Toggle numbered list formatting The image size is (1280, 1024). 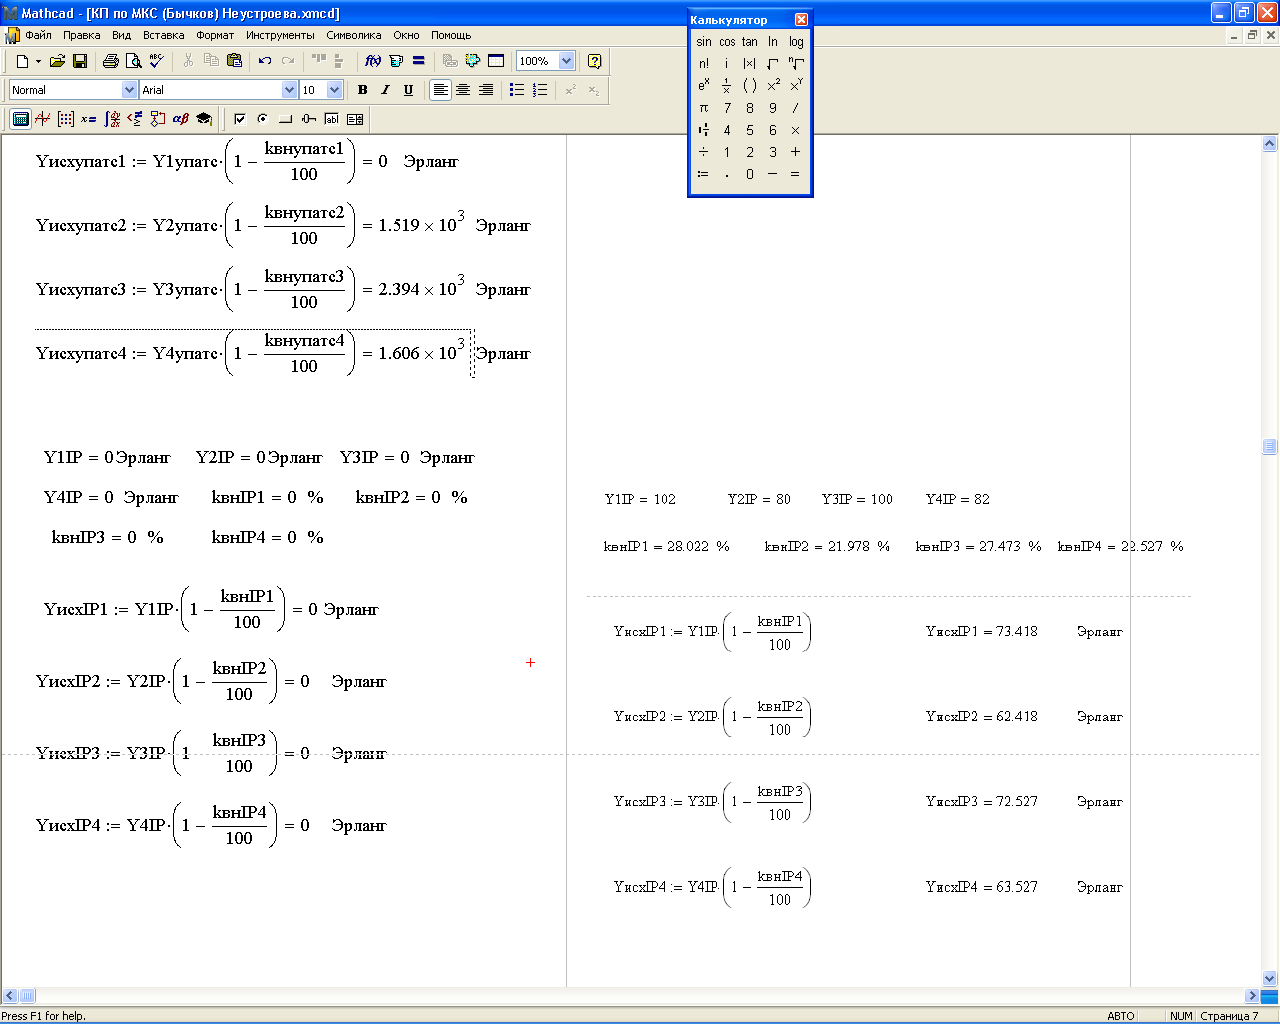coord(540,90)
